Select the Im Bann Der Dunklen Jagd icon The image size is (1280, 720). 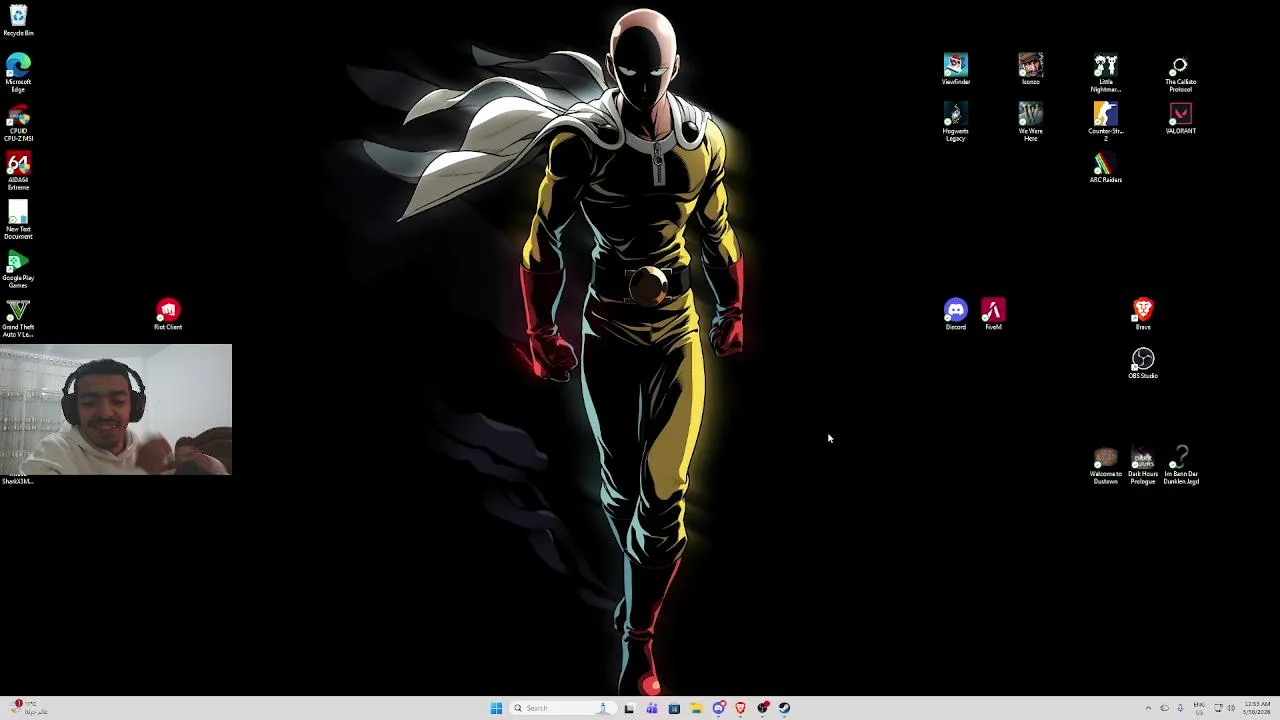click(x=1181, y=467)
